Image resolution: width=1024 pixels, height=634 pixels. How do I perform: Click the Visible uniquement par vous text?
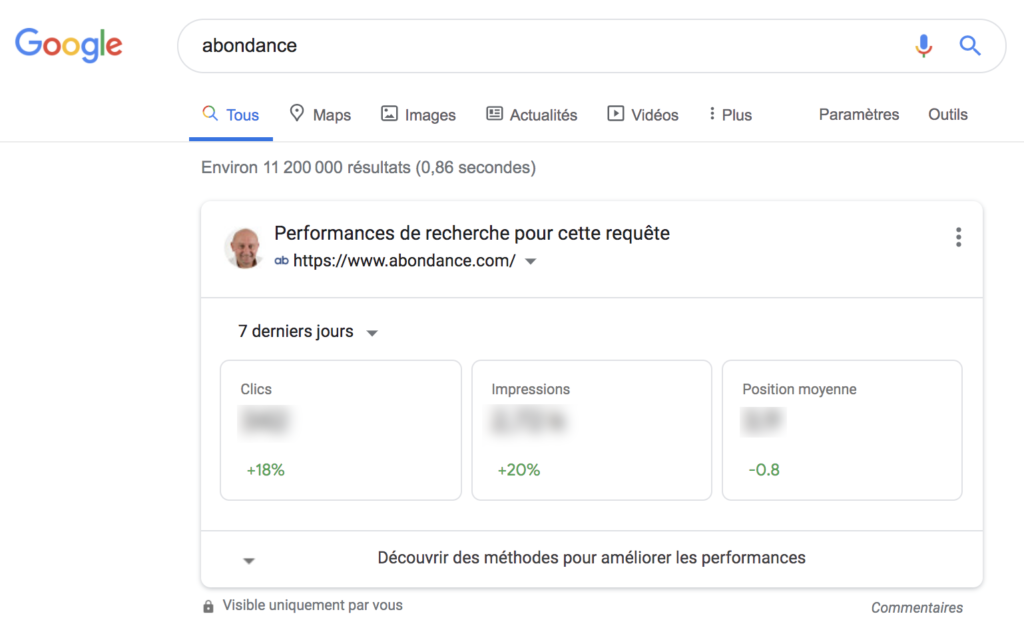point(312,605)
